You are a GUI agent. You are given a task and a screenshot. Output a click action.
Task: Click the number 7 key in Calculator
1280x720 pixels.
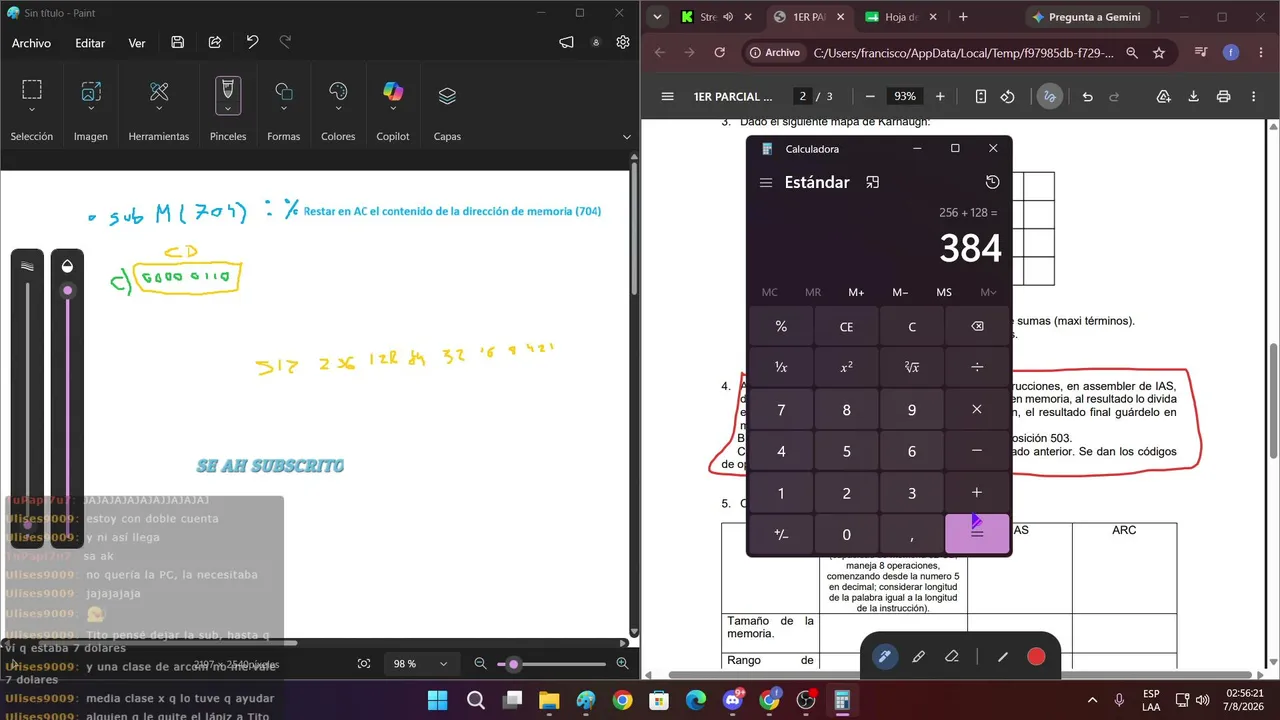(781, 409)
